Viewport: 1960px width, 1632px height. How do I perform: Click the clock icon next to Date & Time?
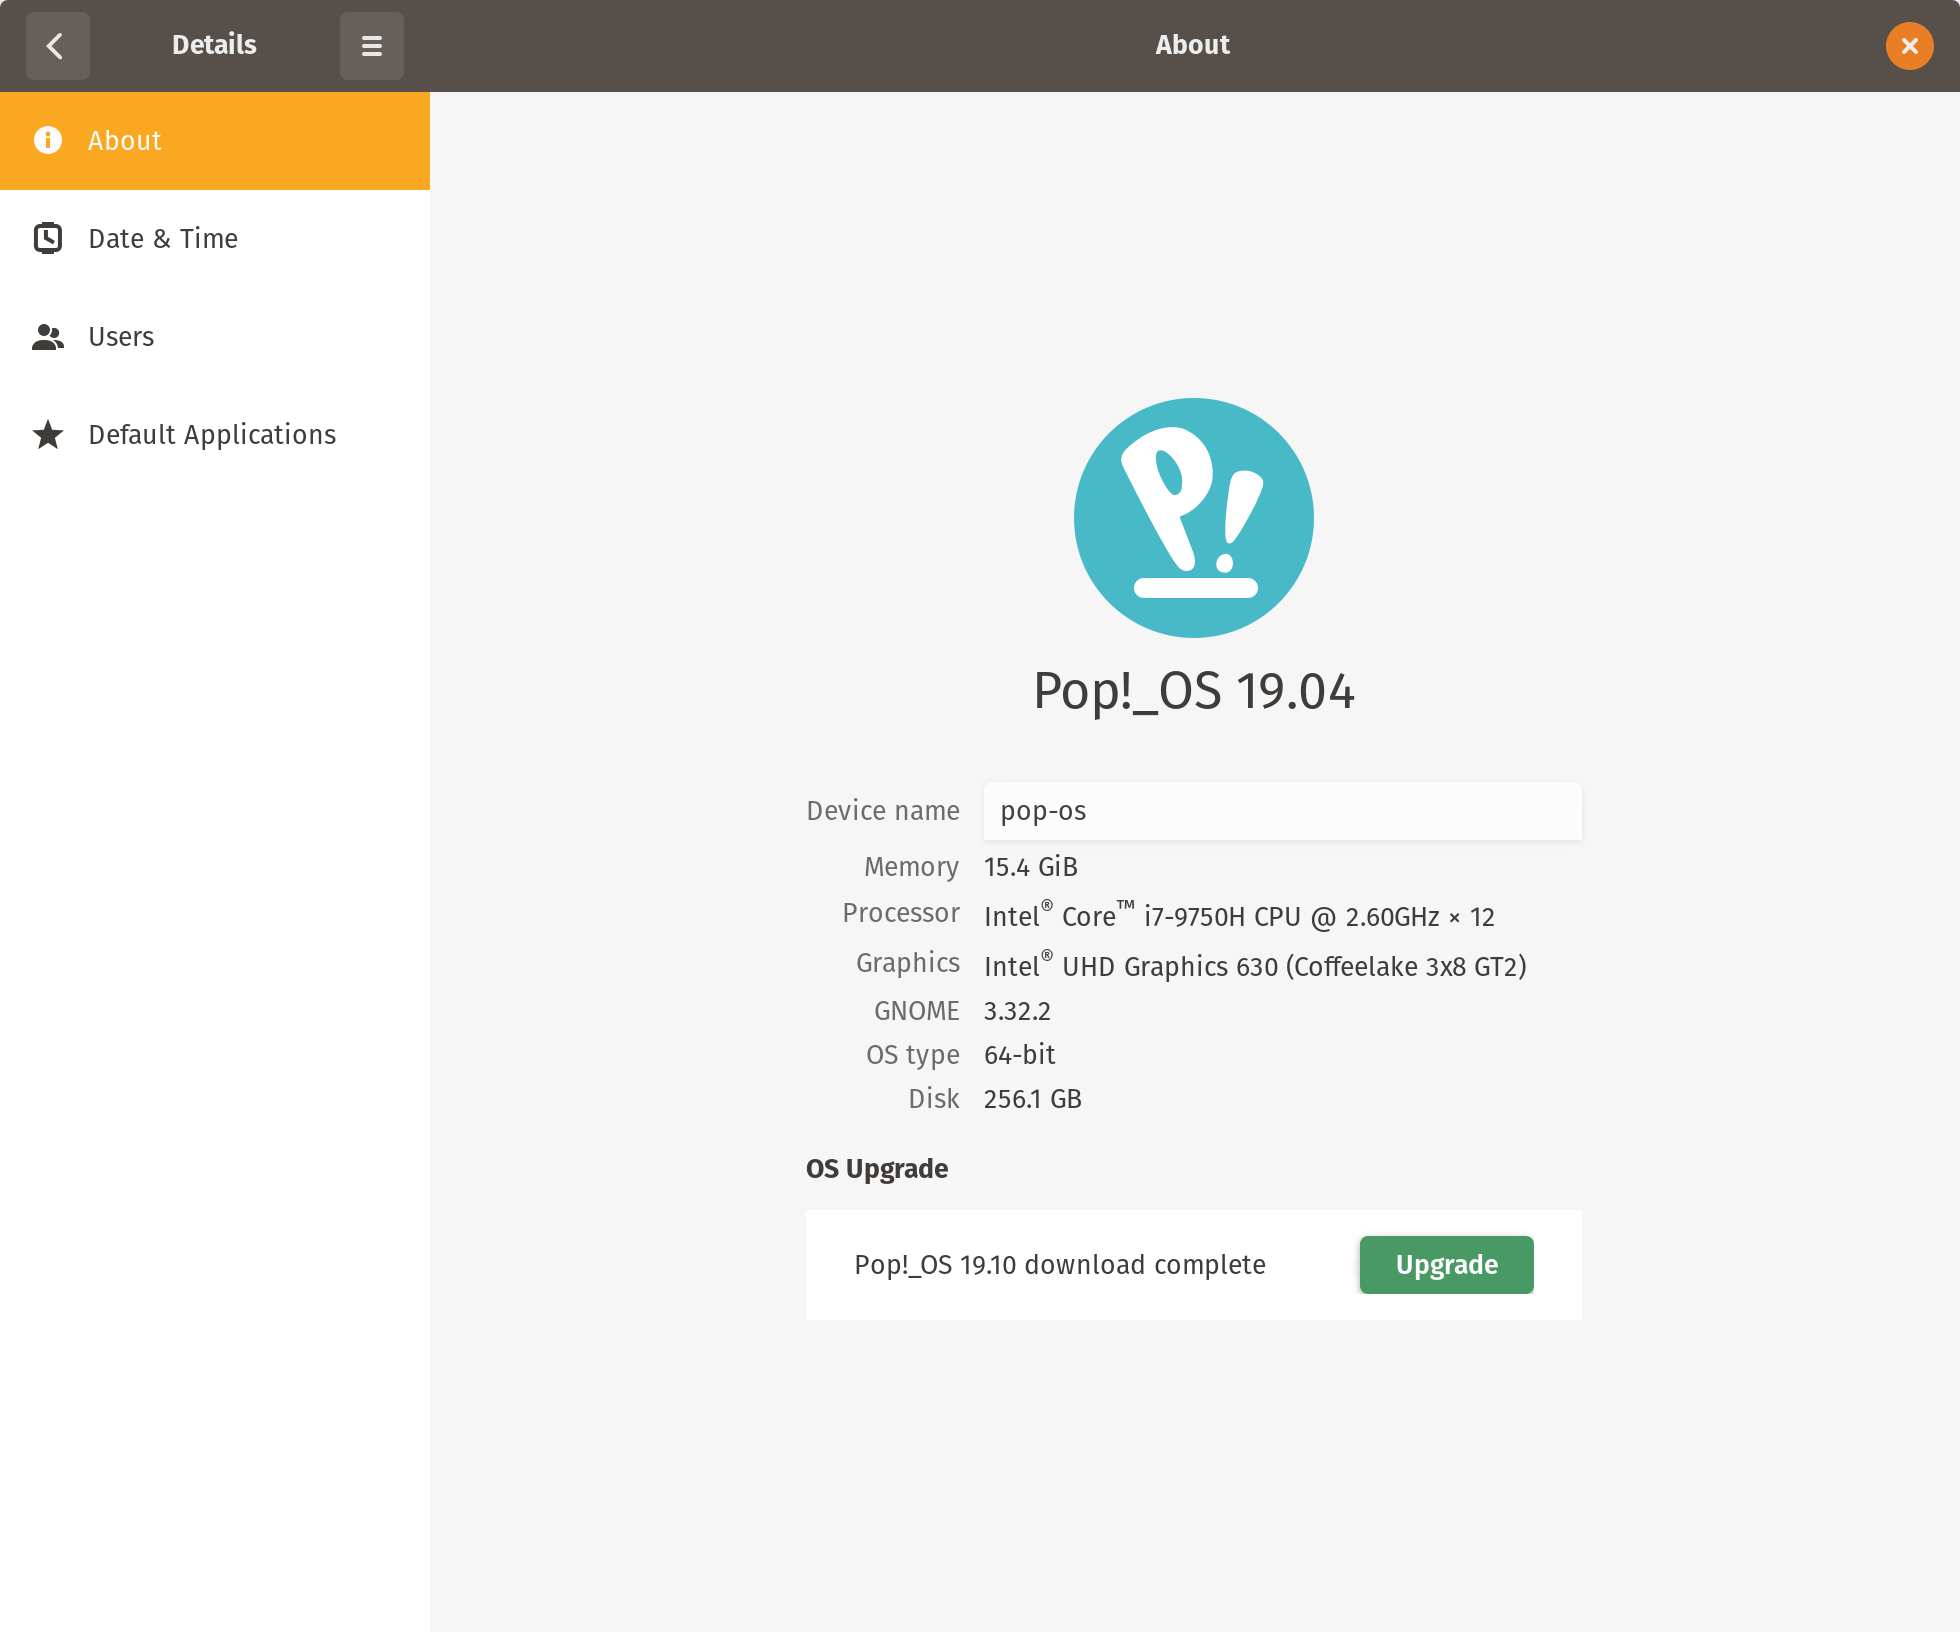[x=47, y=238]
